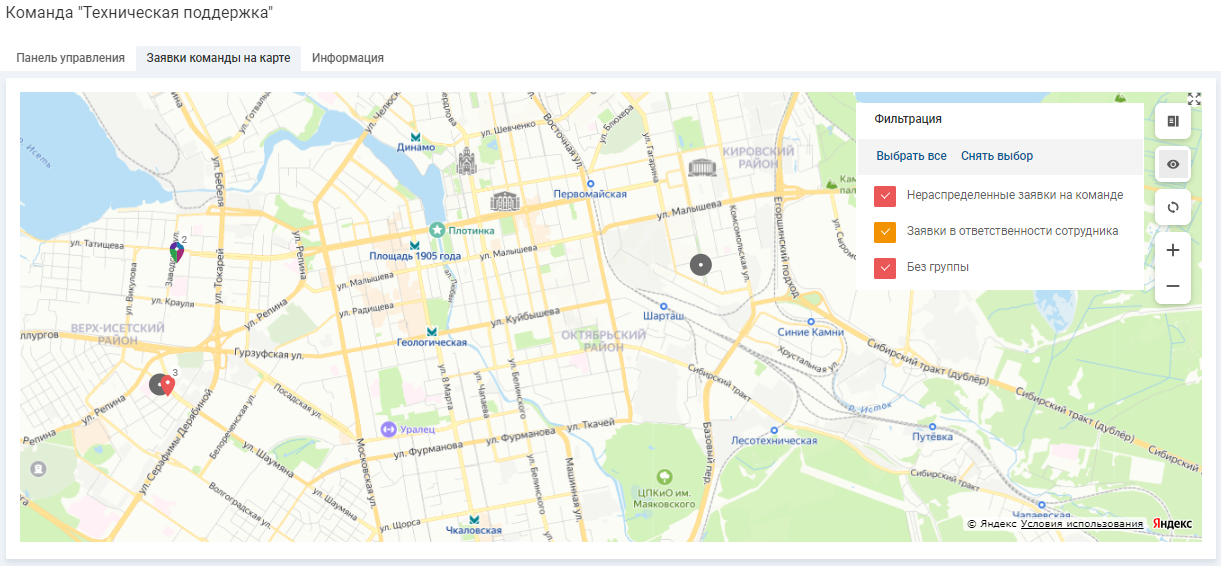Select the gray marker near Шарташ
Image resolution: width=1221 pixels, height=566 pixels.
702,265
